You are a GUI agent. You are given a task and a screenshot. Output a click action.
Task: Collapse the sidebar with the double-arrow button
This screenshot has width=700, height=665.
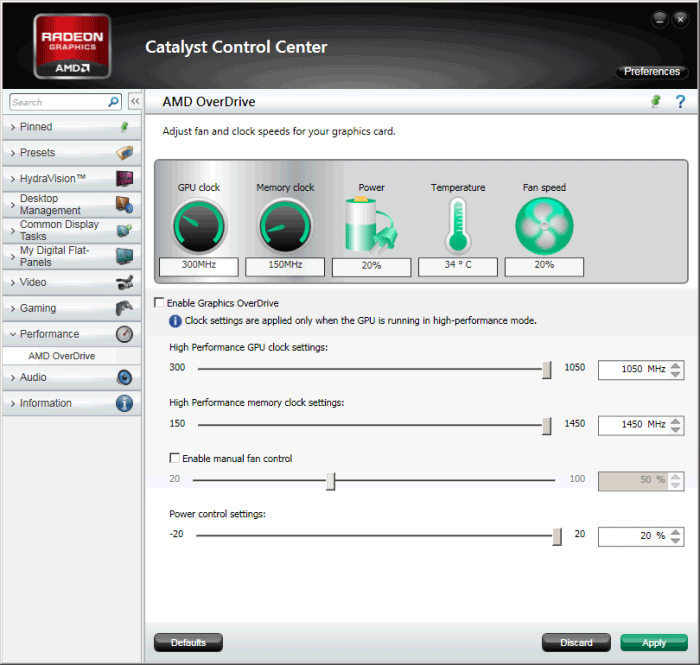pos(135,101)
